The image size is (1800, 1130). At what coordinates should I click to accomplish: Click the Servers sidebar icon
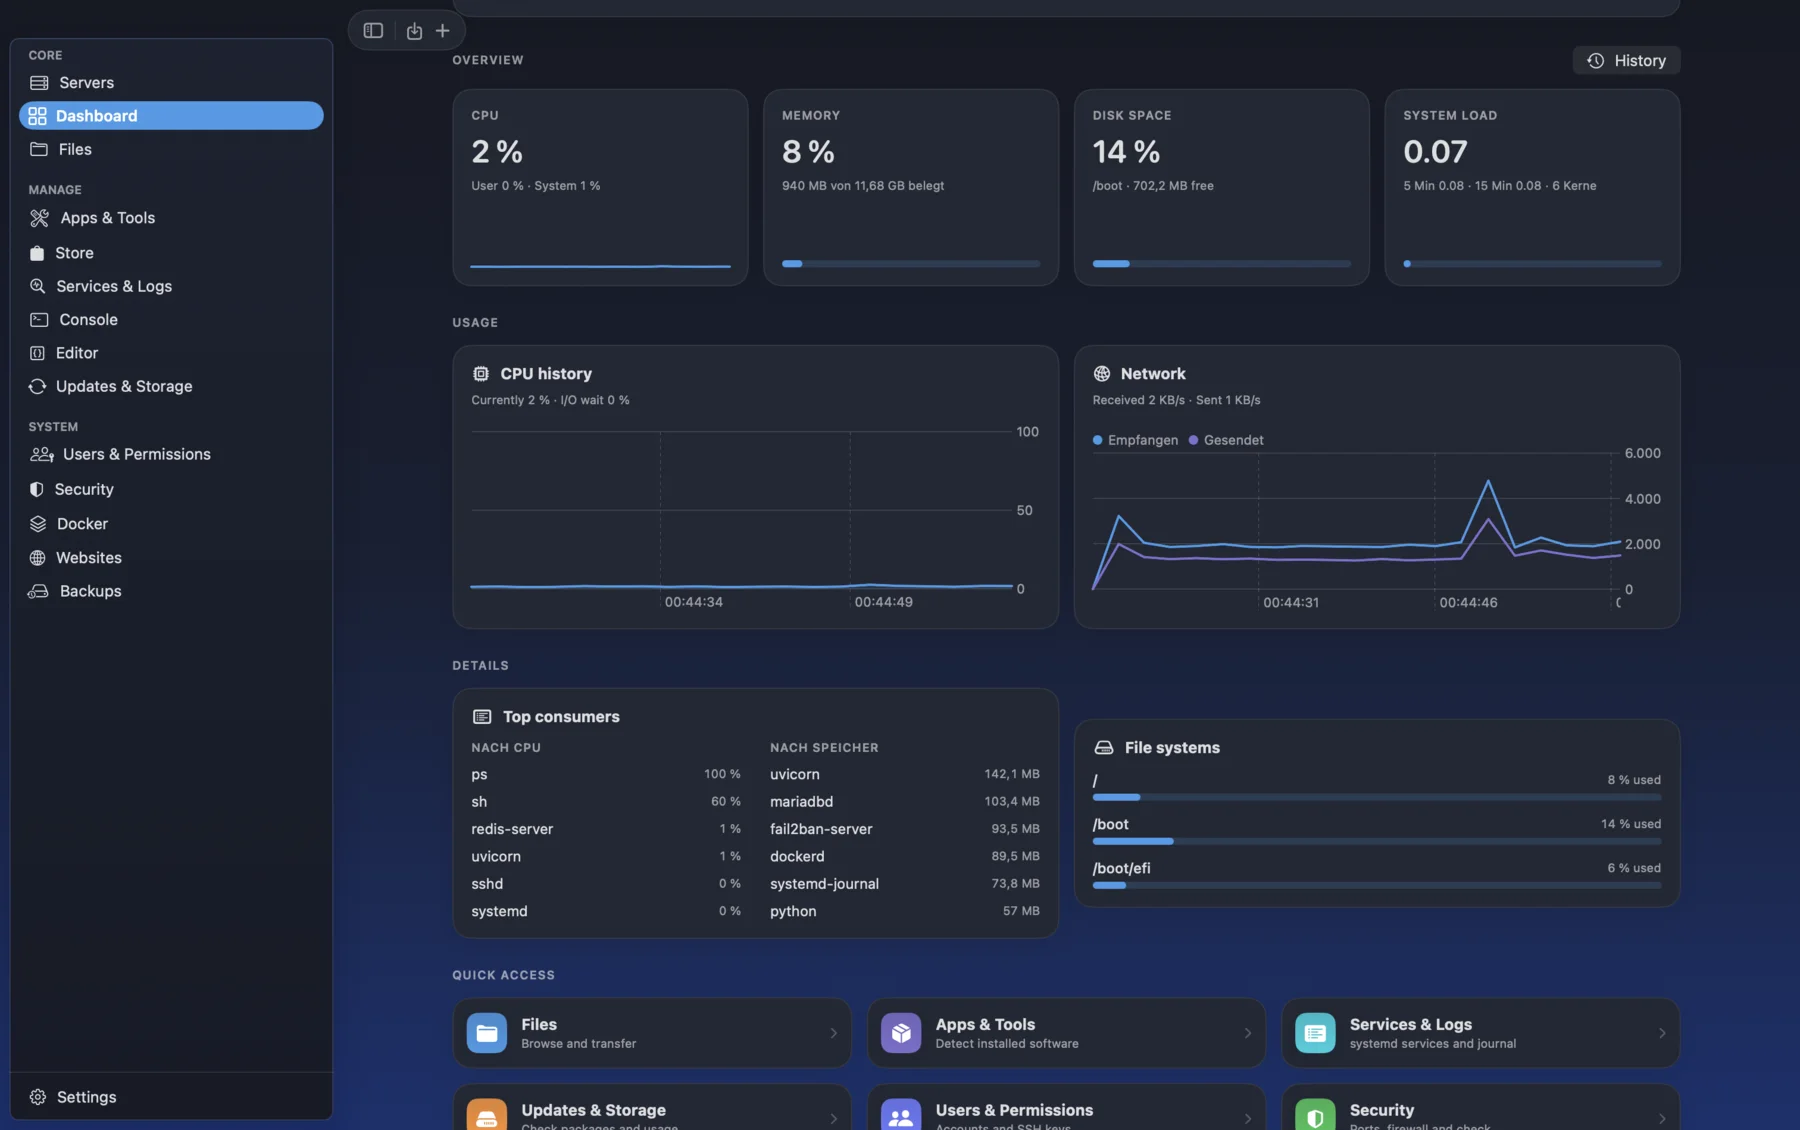[39, 83]
